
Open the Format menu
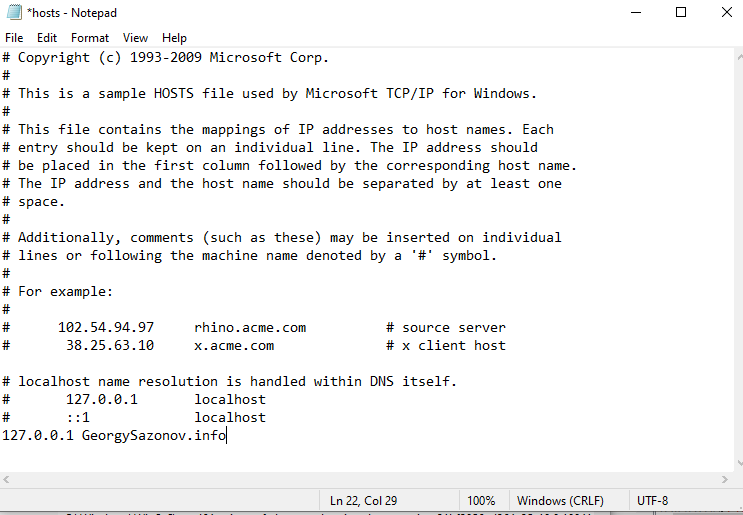click(x=90, y=38)
